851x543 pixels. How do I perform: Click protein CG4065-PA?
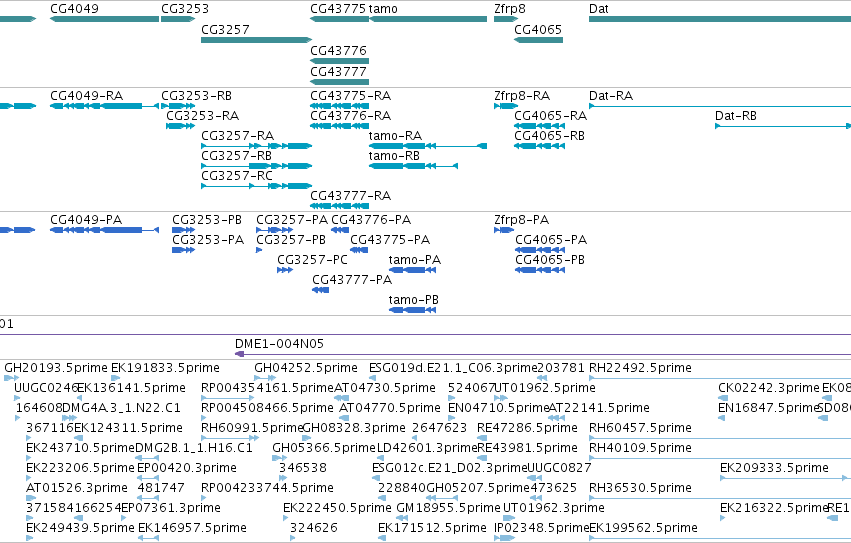[540, 250]
